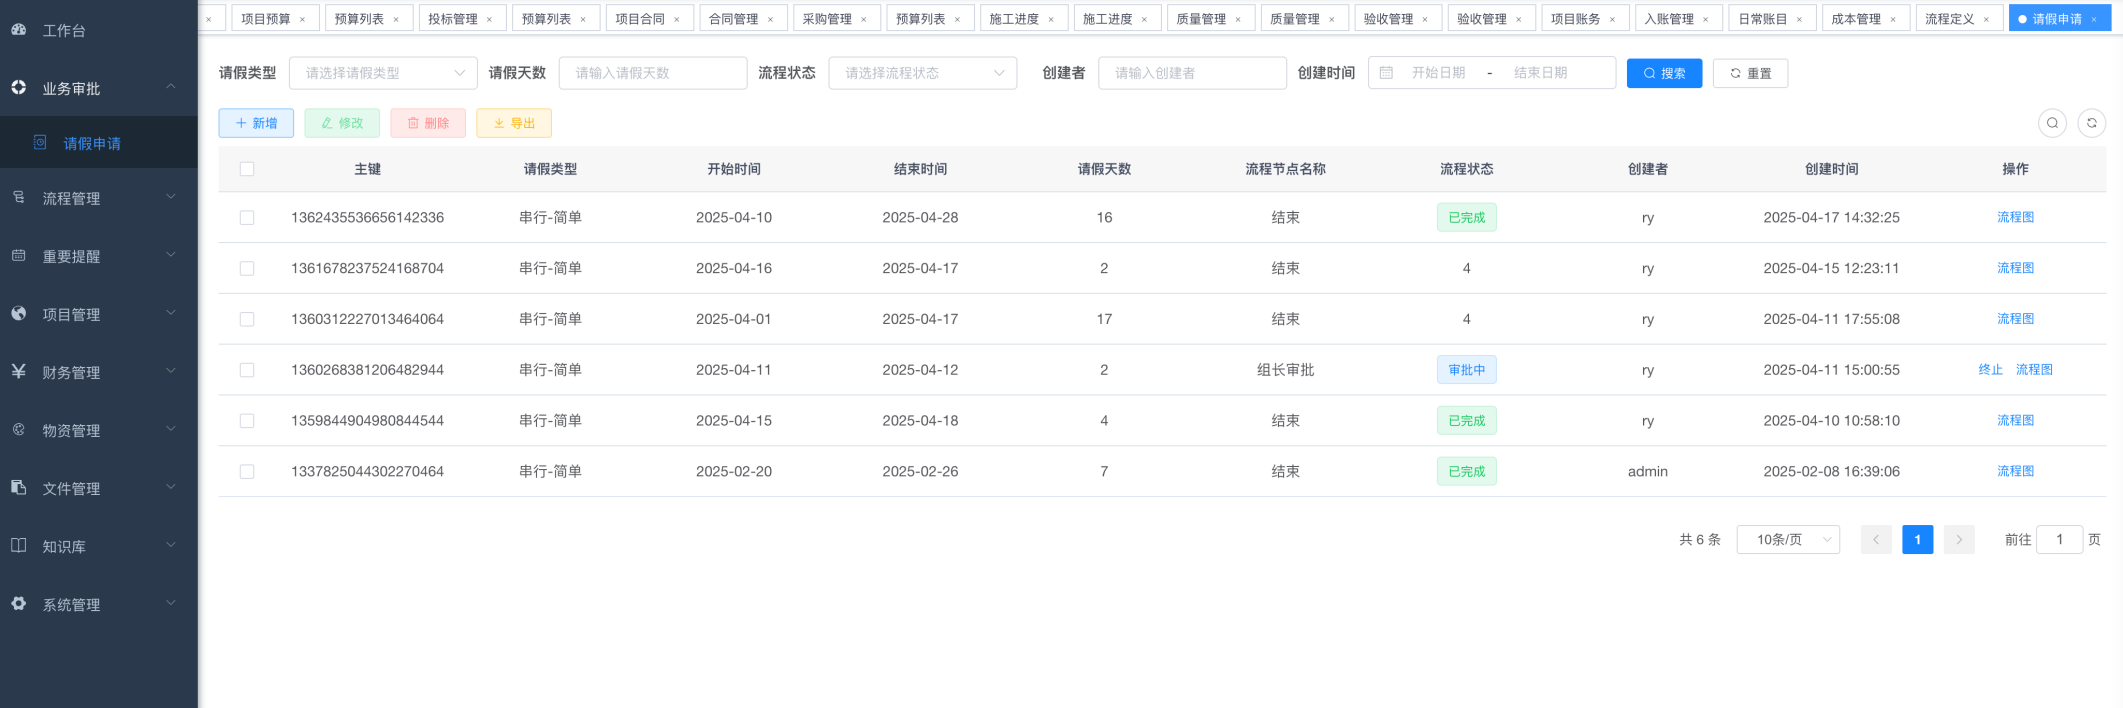Click the 请输入创建者 input field
The width and height of the screenshot is (2123, 708).
point(1191,73)
